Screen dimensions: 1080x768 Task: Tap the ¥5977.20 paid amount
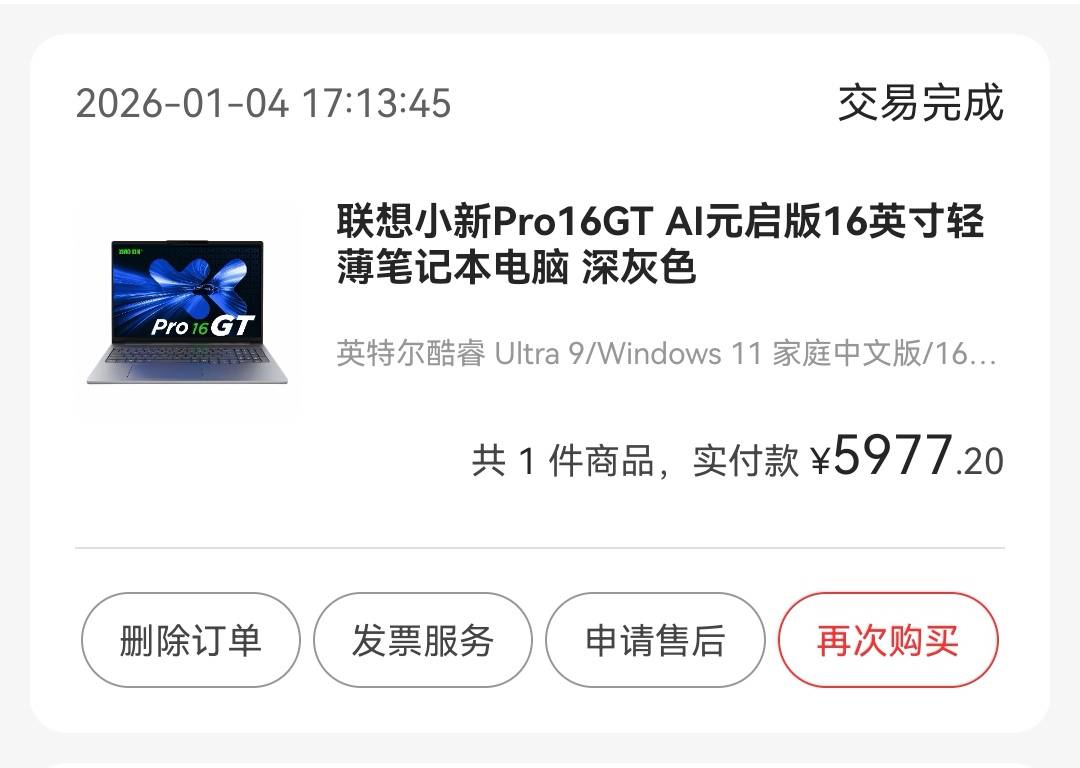[907, 456]
